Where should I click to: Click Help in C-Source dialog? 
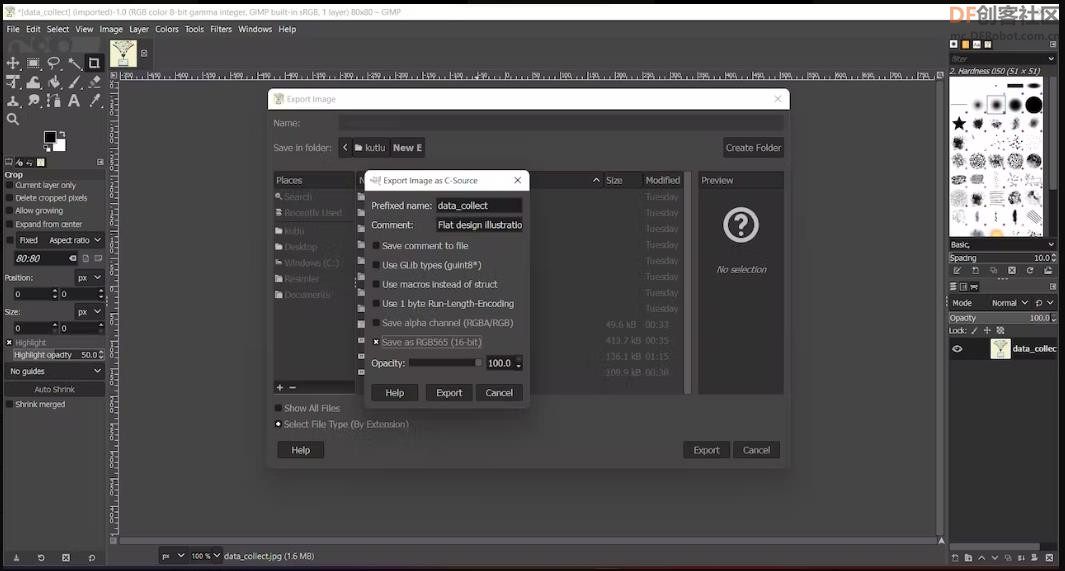click(x=395, y=392)
